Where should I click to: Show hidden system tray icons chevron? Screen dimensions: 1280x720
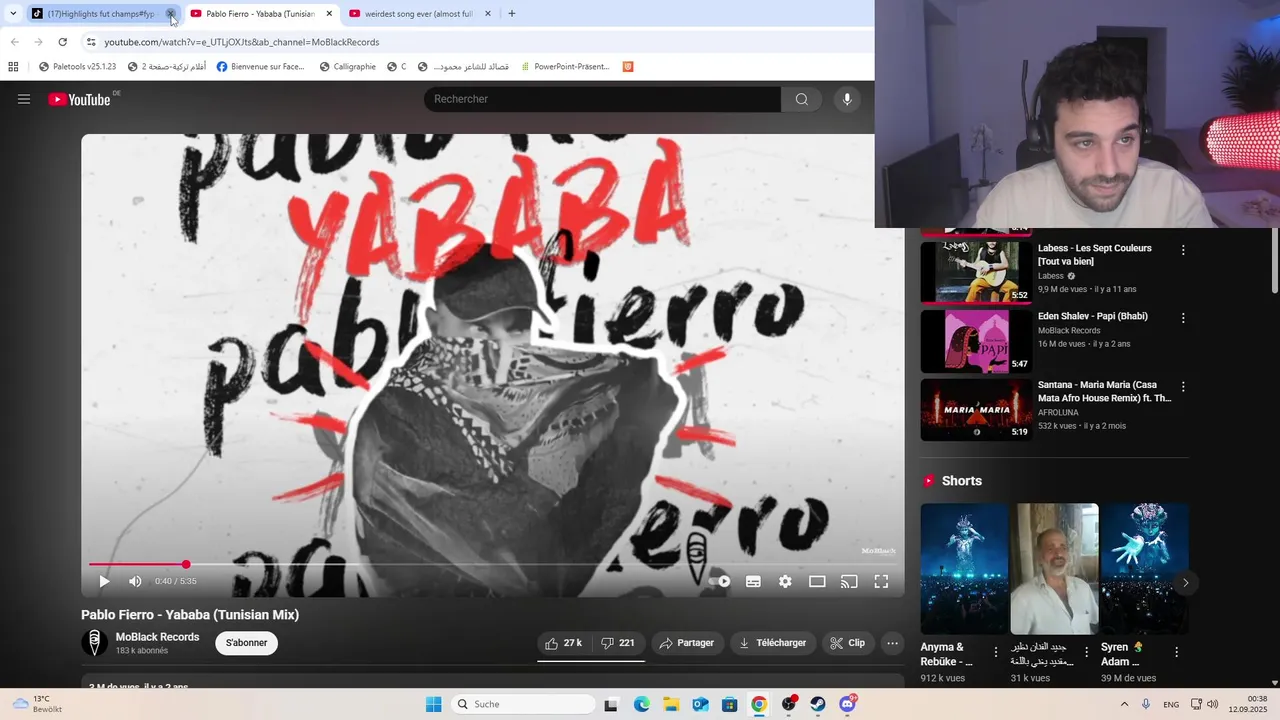click(x=1124, y=704)
